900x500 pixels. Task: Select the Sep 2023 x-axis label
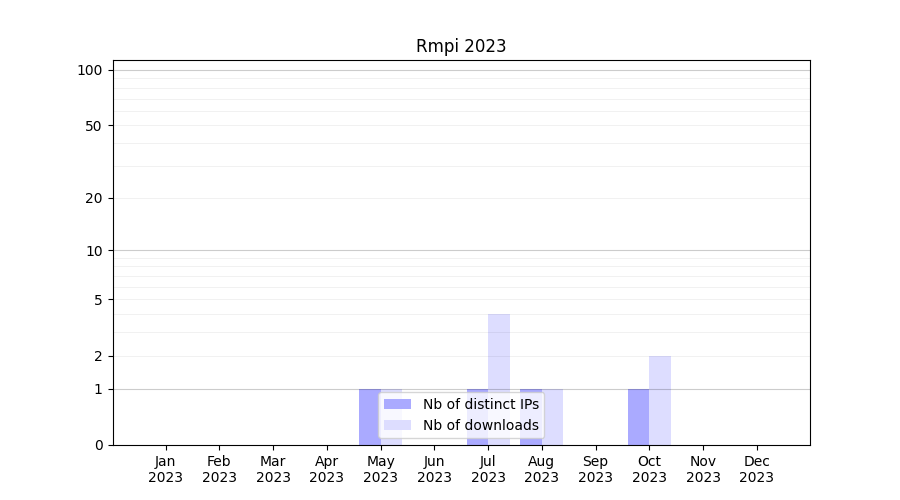(595, 469)
